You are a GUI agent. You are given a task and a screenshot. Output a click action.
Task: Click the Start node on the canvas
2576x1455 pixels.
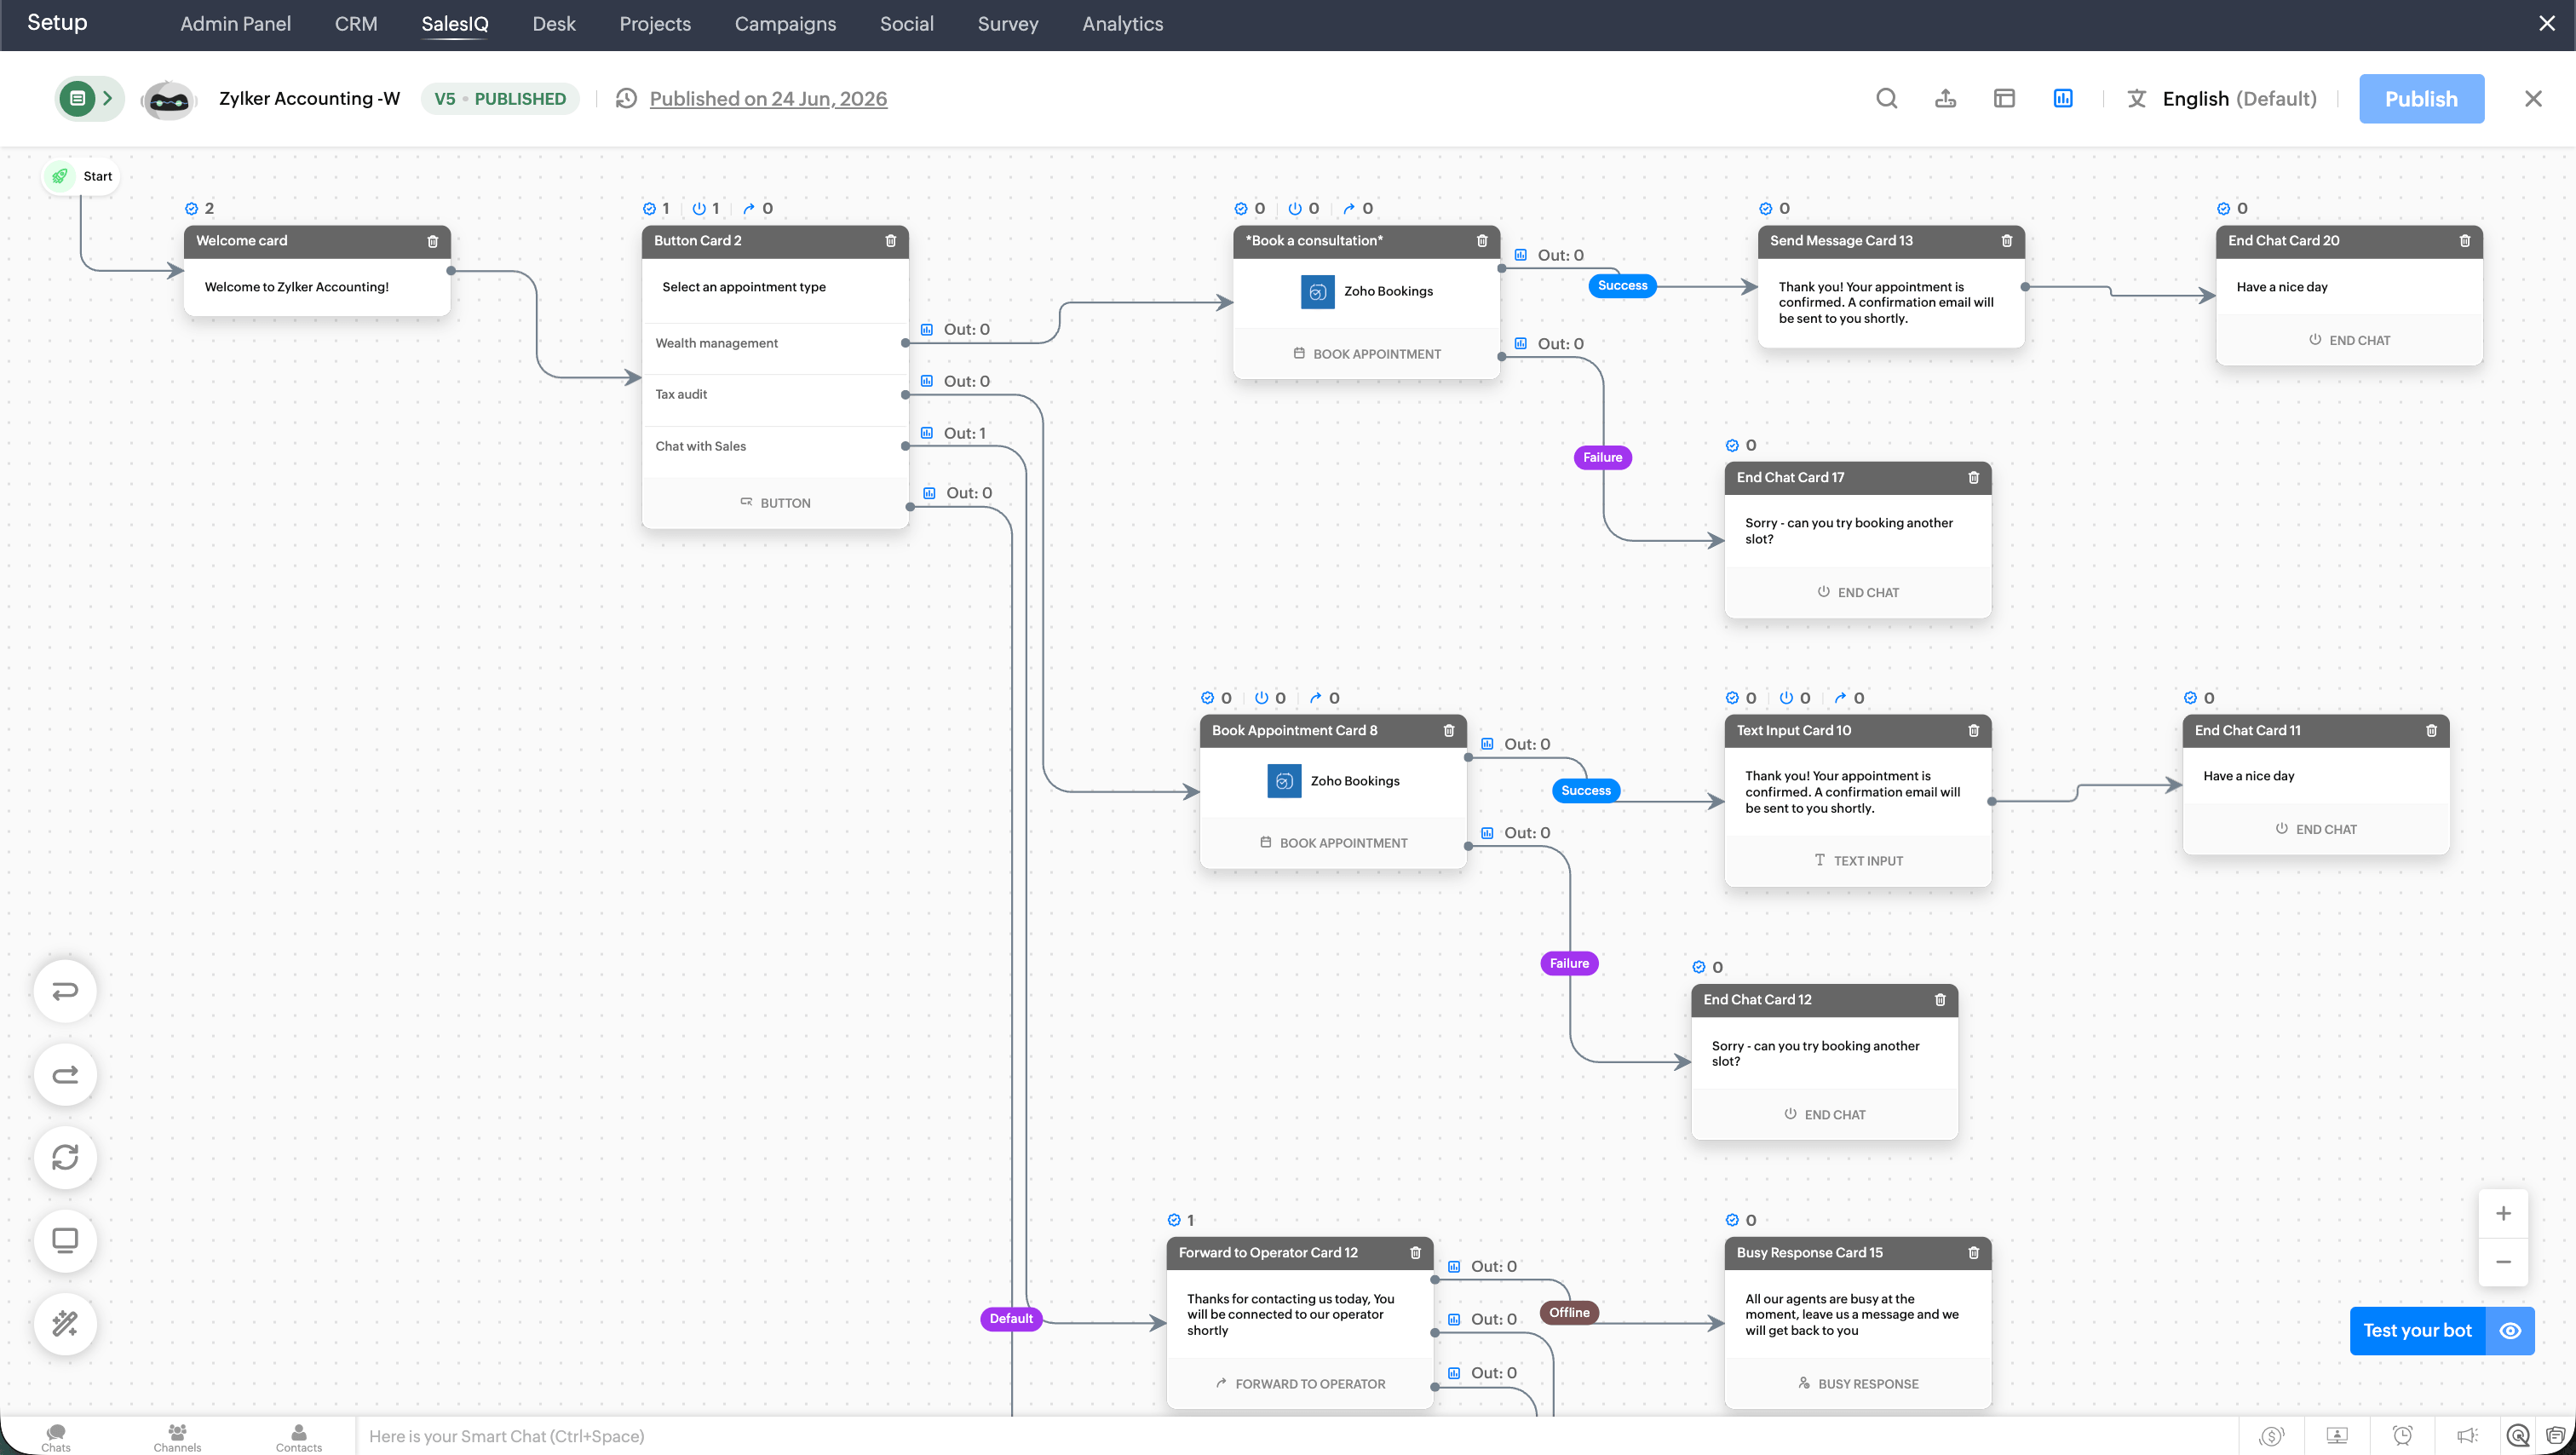pyautogui.click(x=82, y=176)
